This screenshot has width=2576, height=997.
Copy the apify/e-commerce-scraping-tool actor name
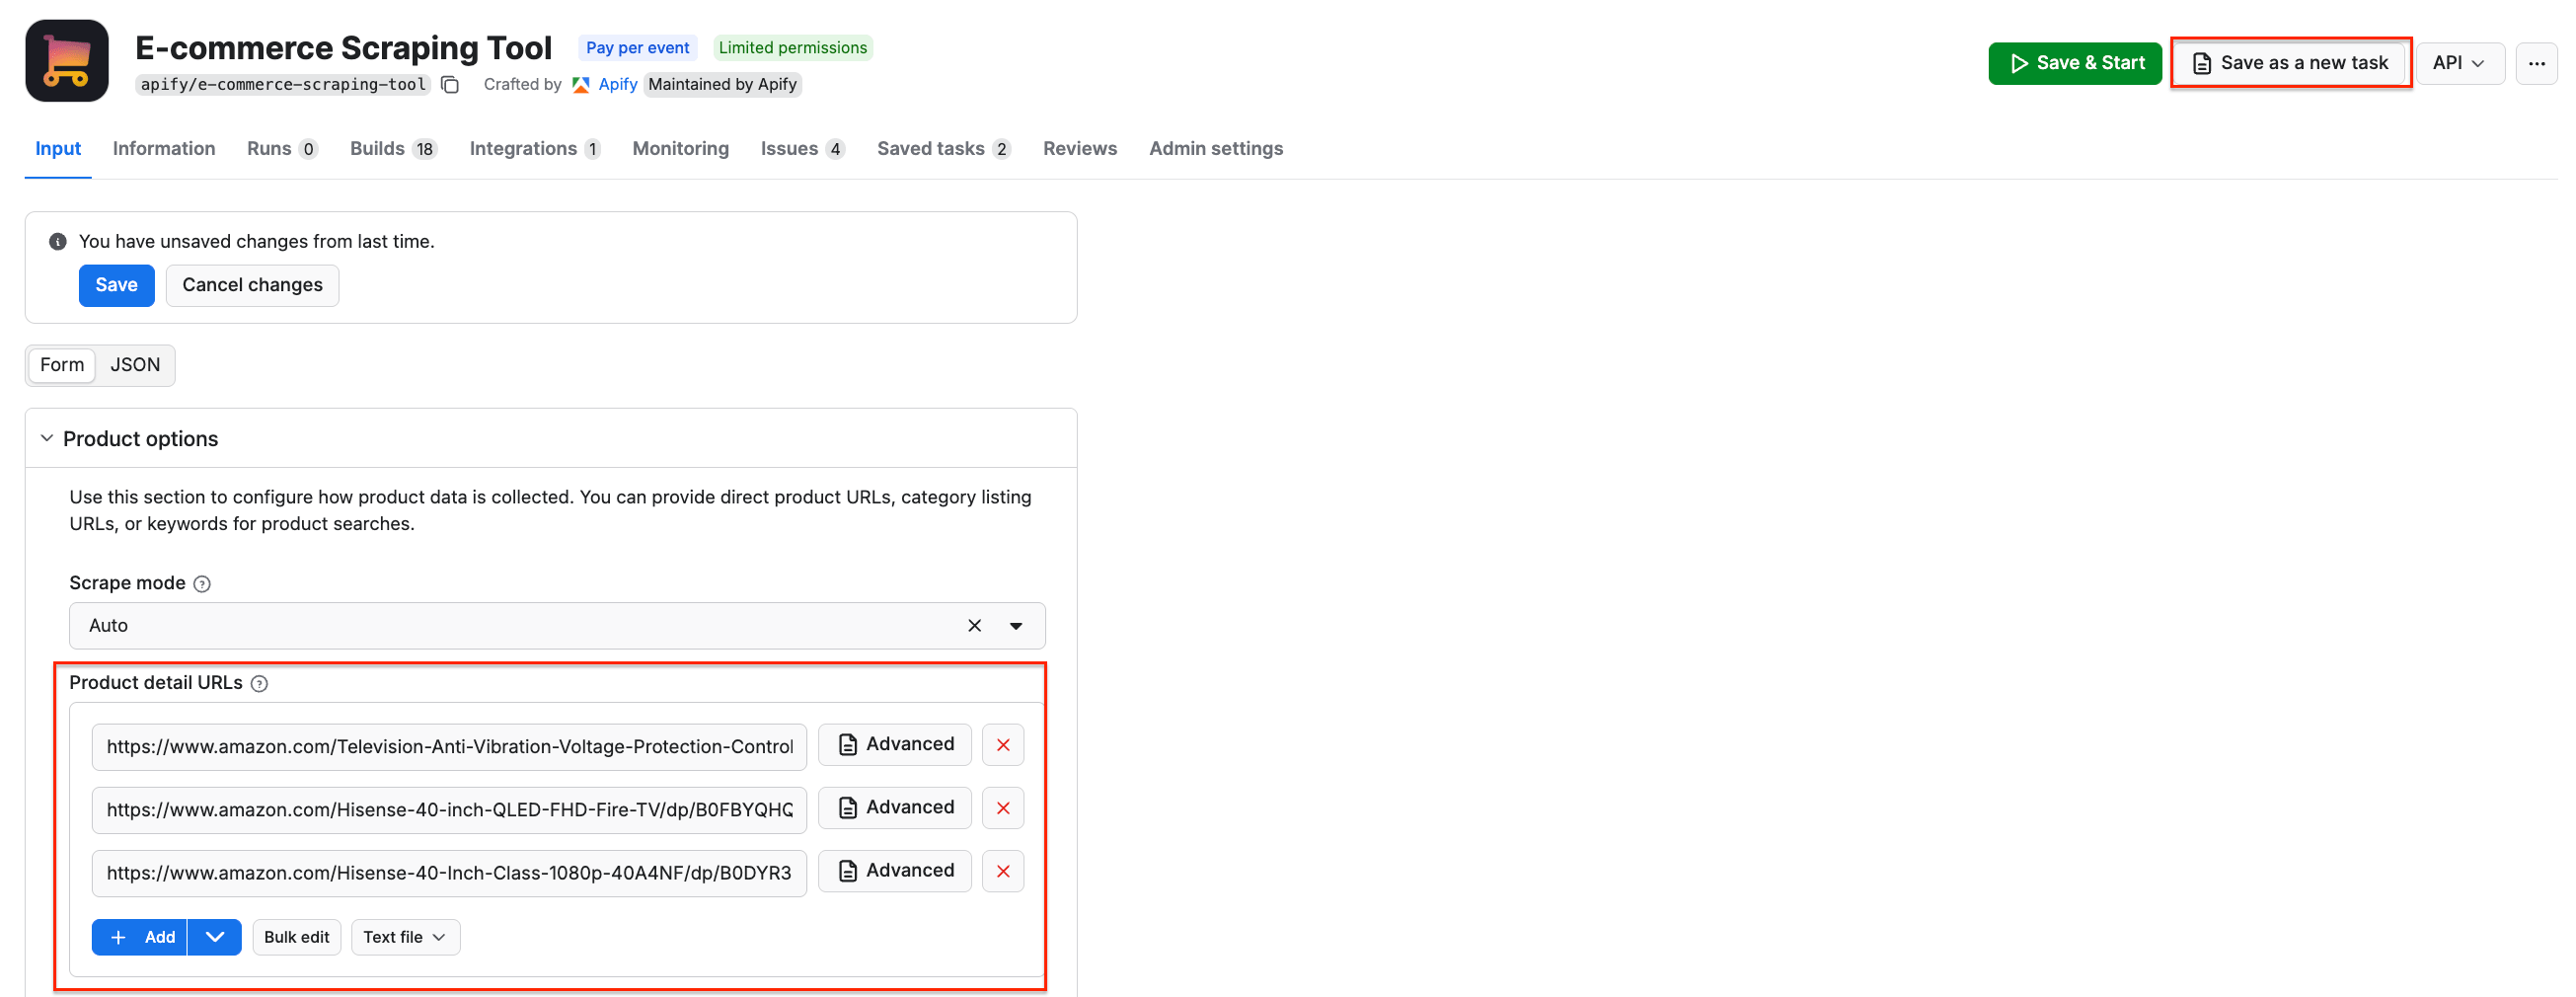pyautogui.click(x=450, y=85)
